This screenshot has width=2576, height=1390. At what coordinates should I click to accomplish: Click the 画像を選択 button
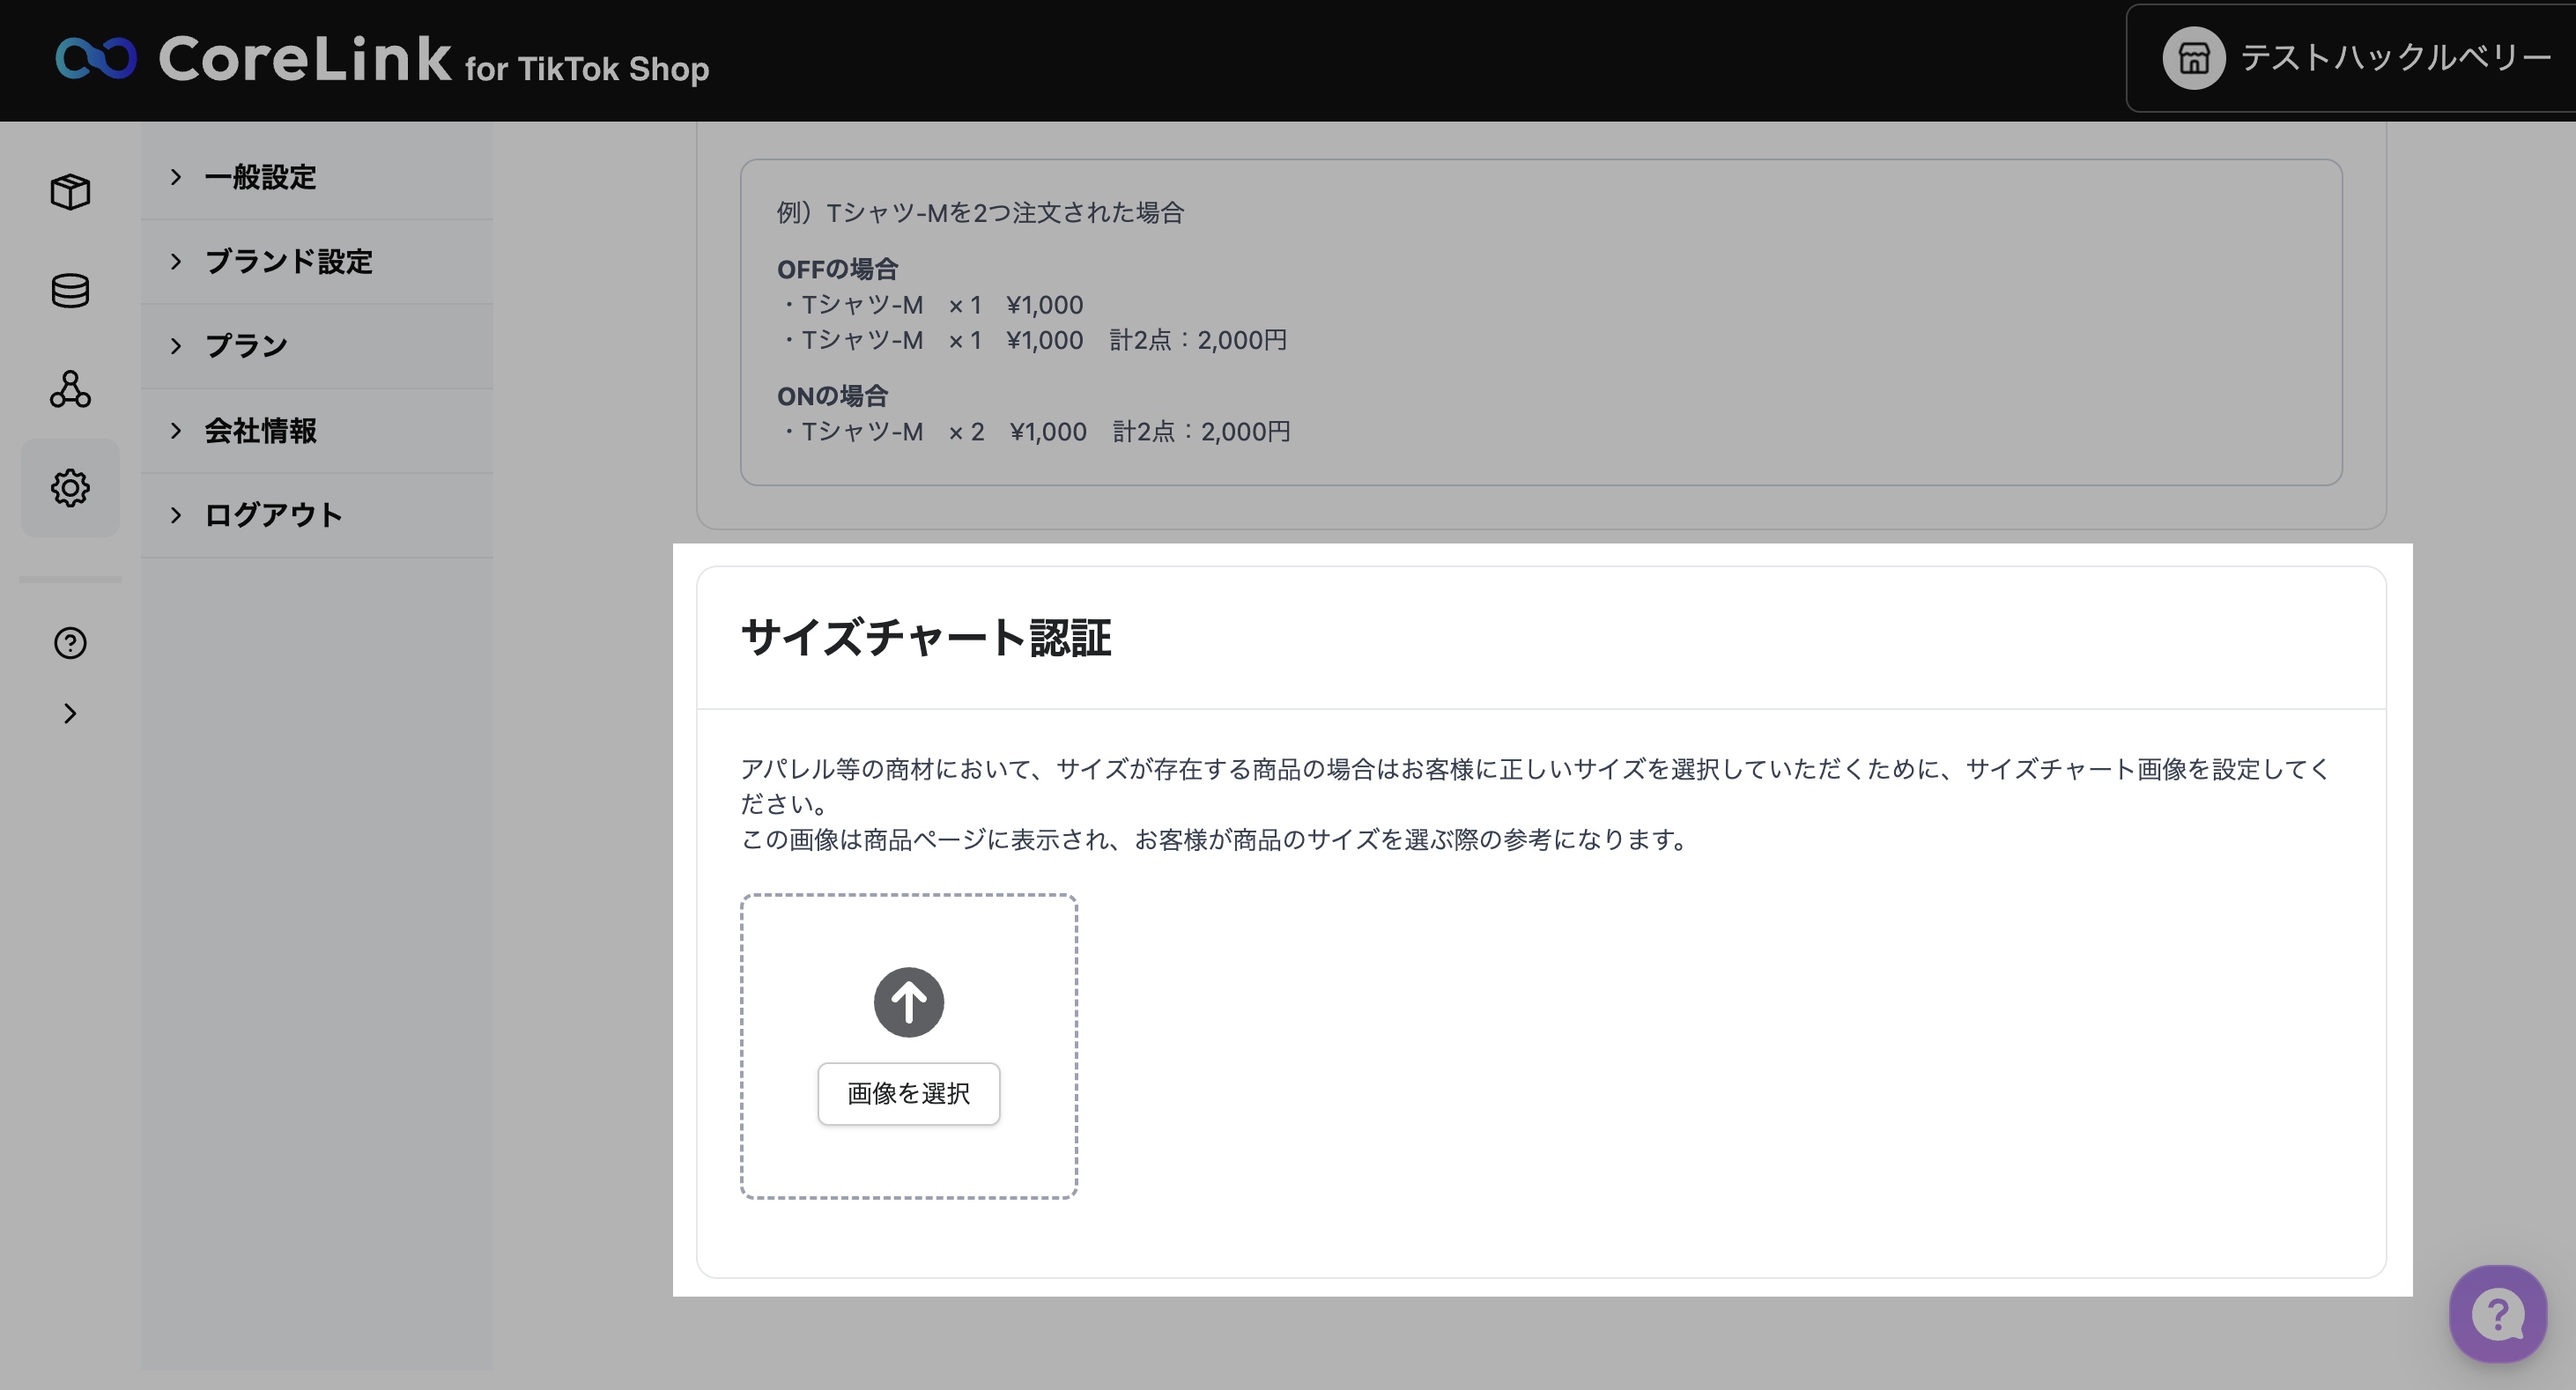point(908,1094)
